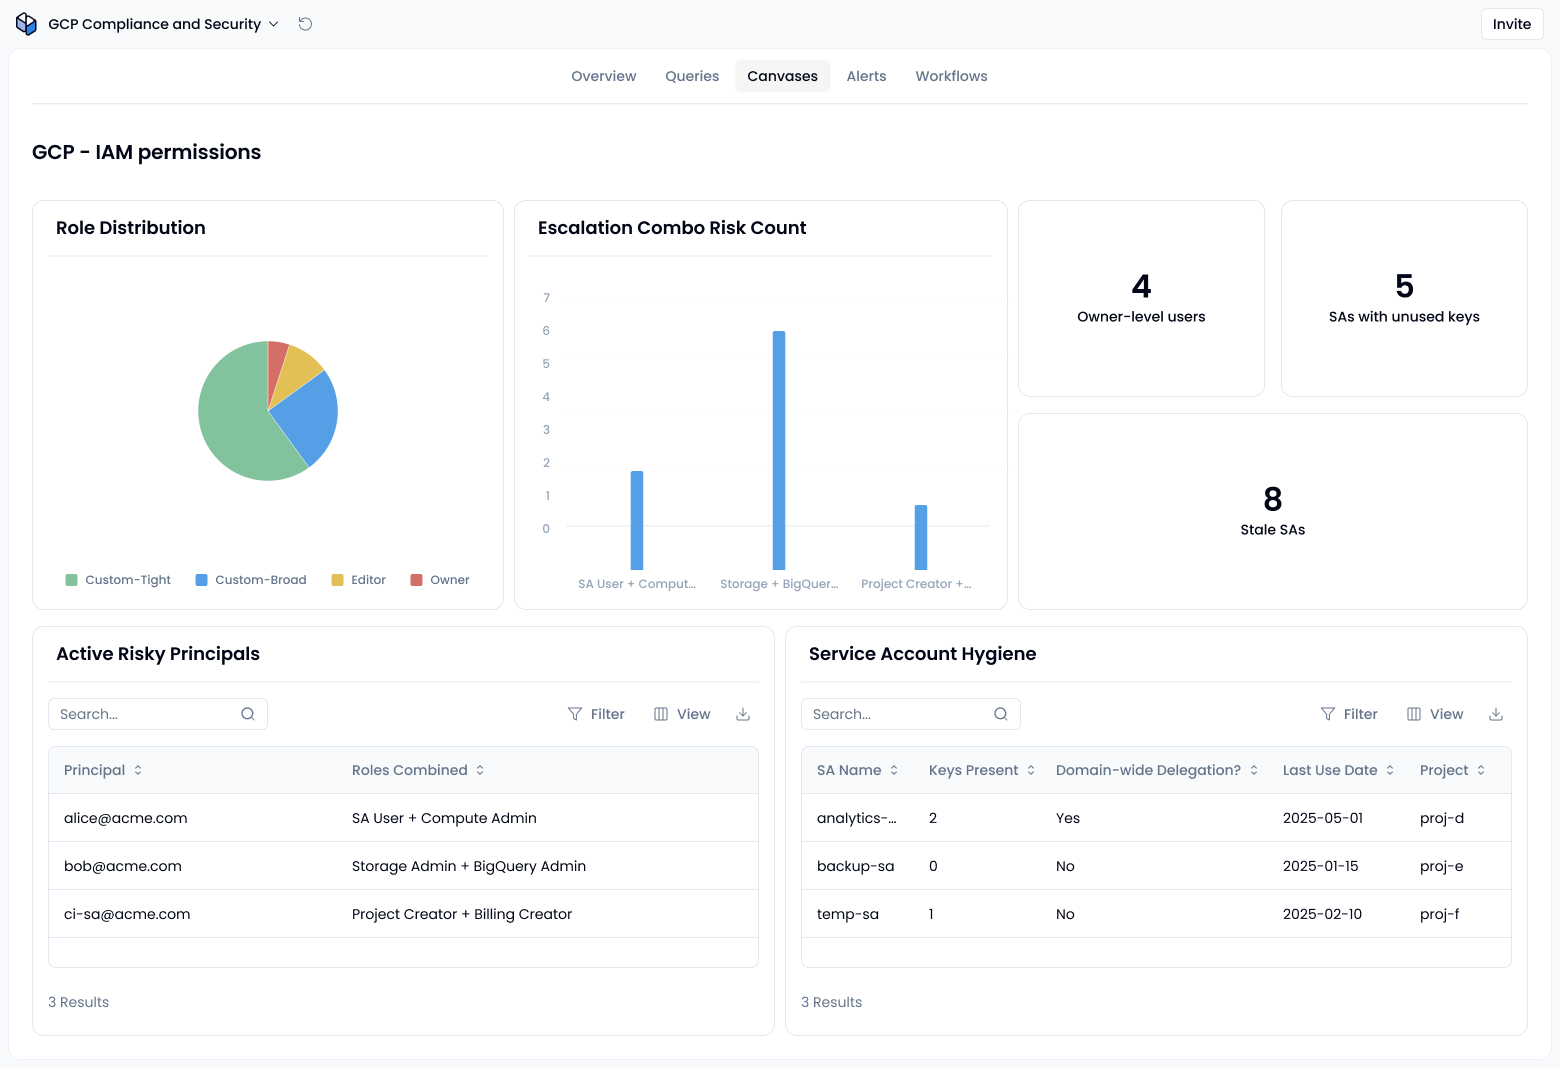Image resolution: width=1560 pixels, height=1068 pixels.
Task: Download Active Risky Principals table data
Action: click(x=743, y=714)
